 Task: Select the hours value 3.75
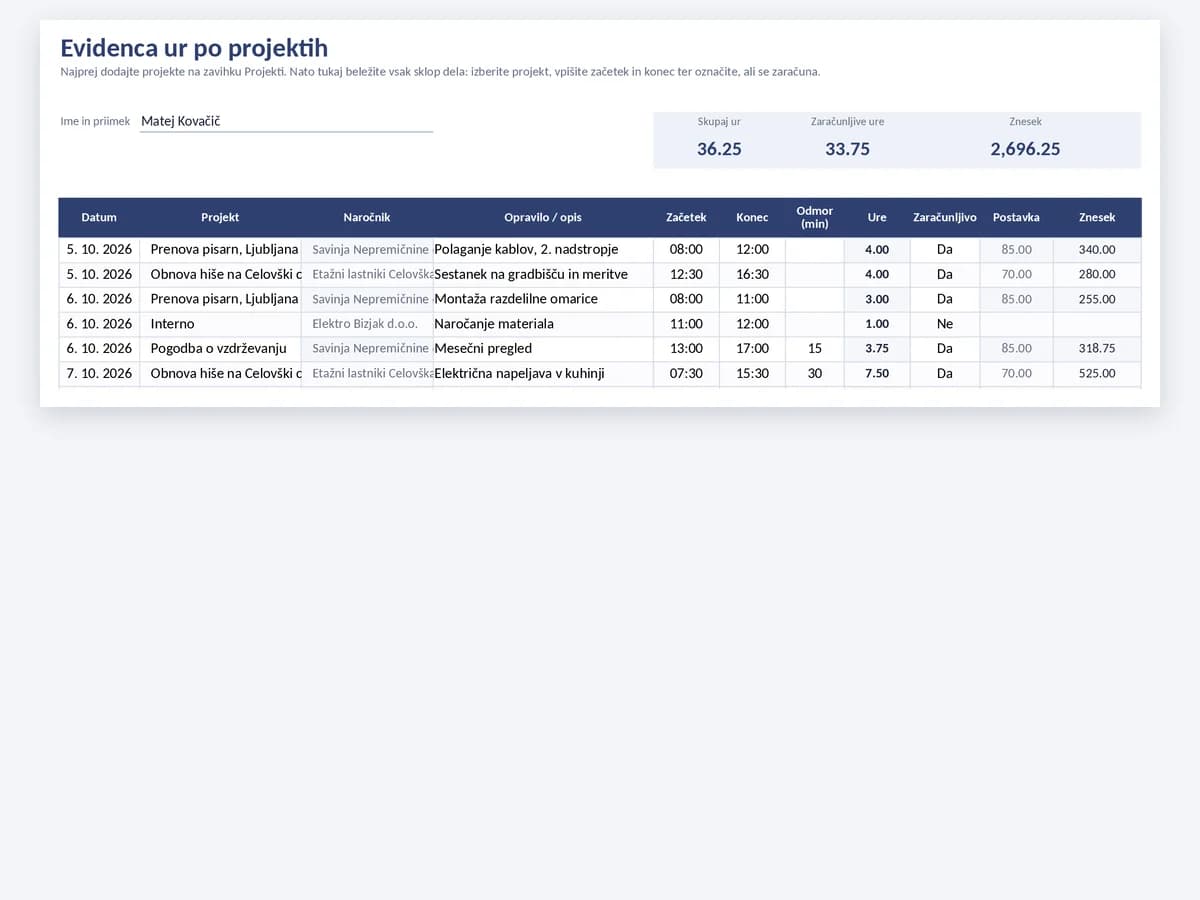click(x=877, y=348)
